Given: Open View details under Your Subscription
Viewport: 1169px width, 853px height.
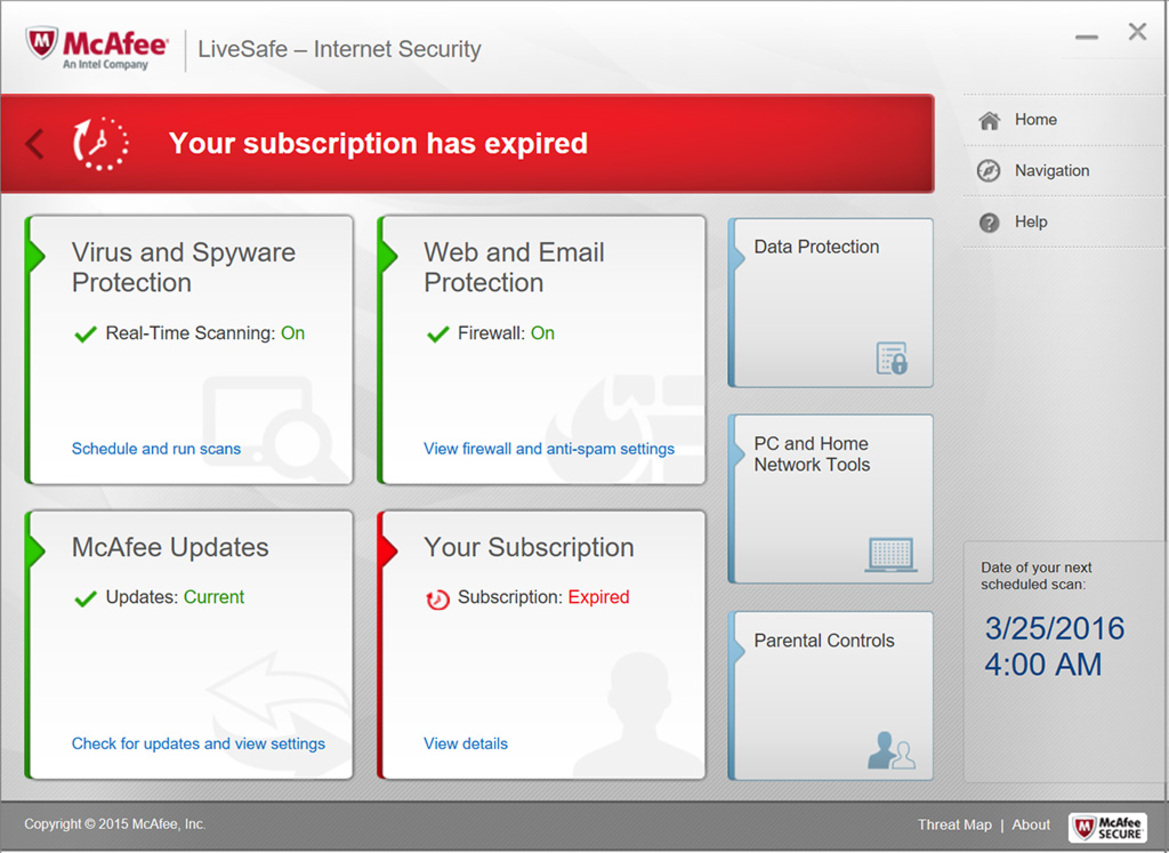Looking at the screenshot, I should pos(465,743).
